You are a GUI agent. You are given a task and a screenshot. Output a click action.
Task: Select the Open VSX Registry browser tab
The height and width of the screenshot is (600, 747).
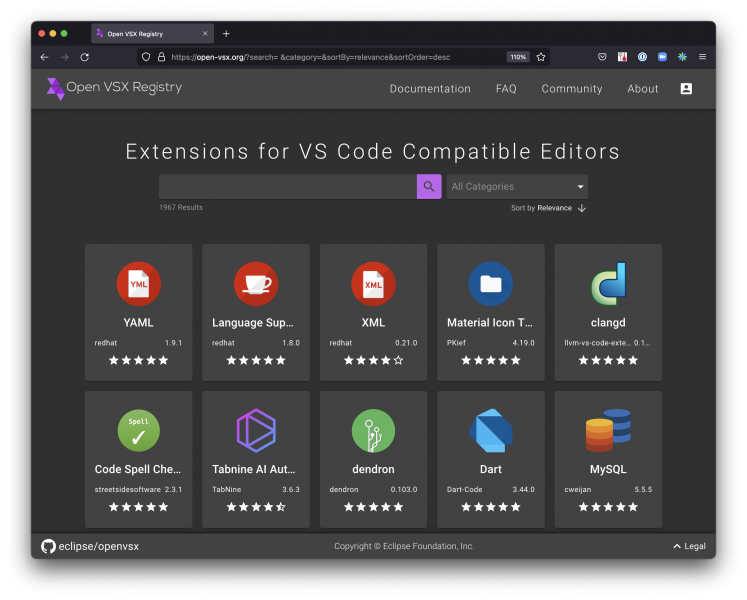[152, 34]
